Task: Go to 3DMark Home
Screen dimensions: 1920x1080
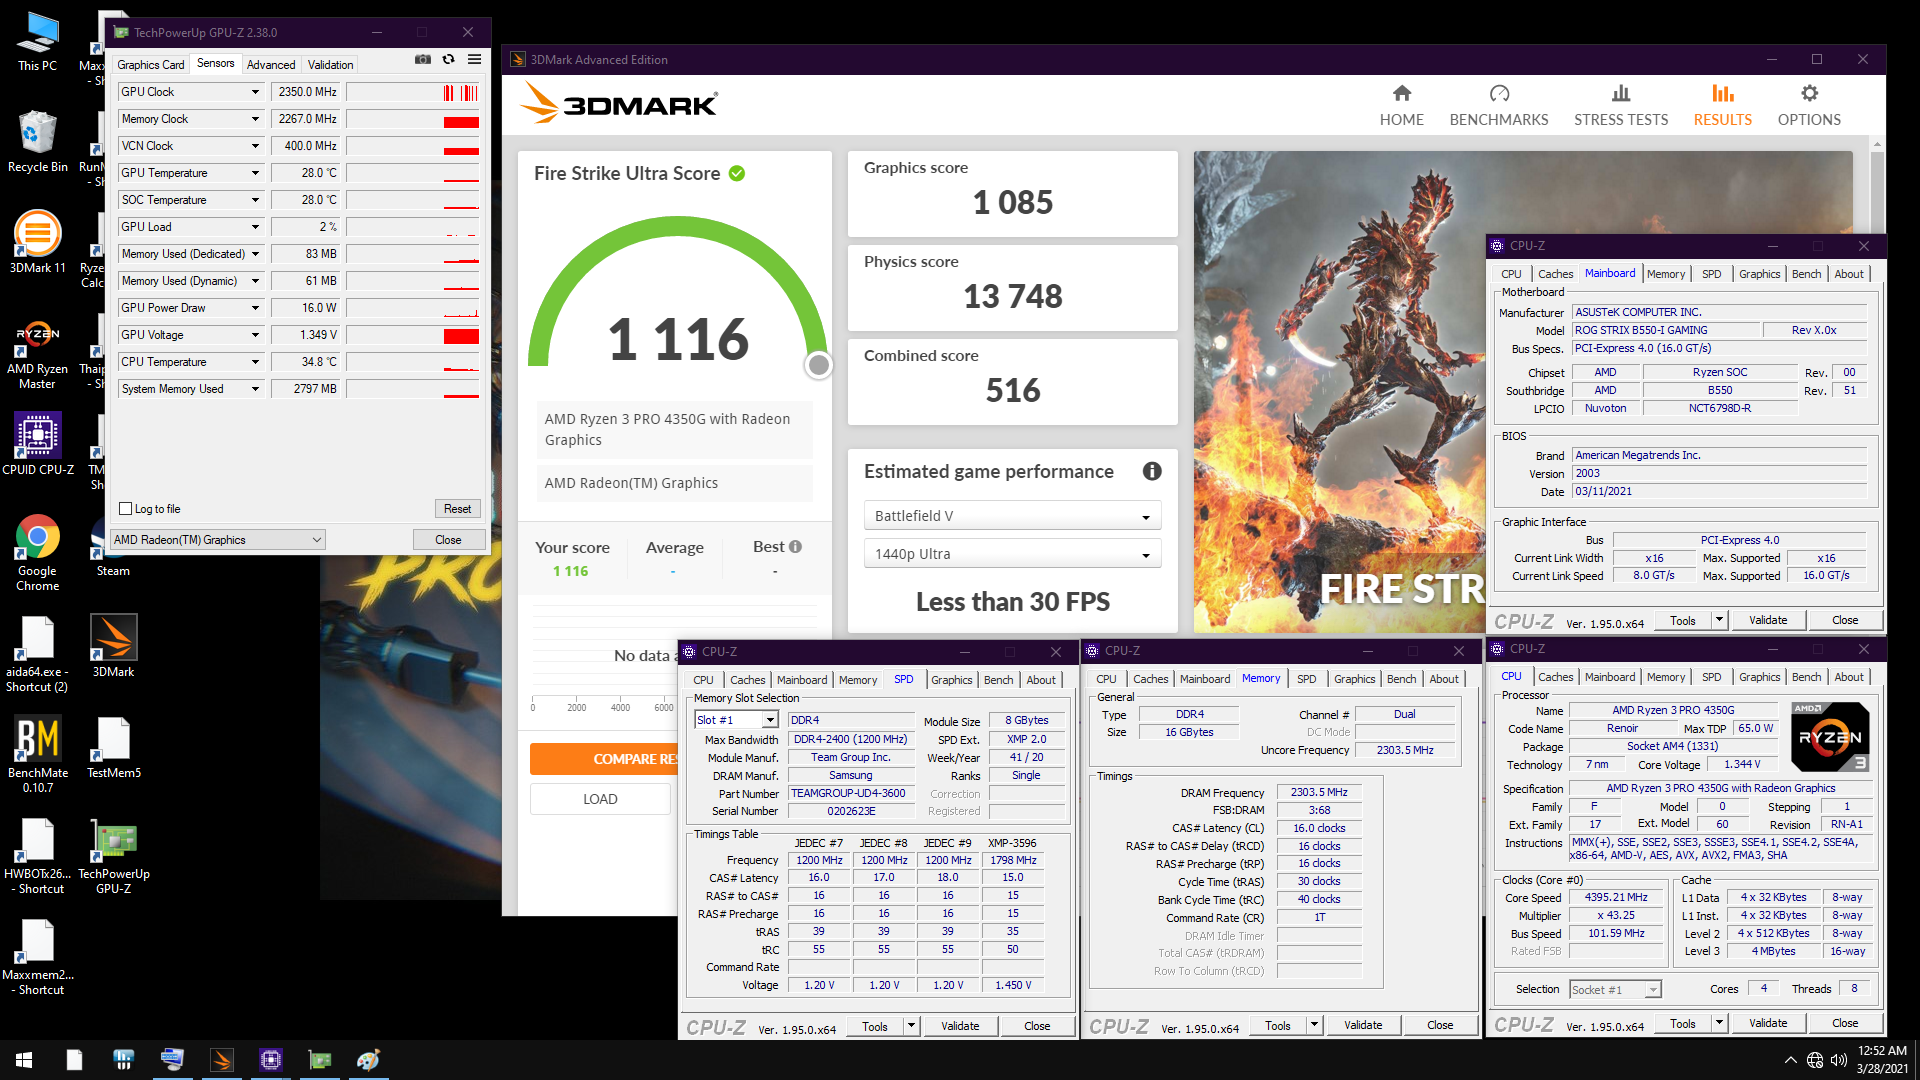Action: pos(1401,105)
